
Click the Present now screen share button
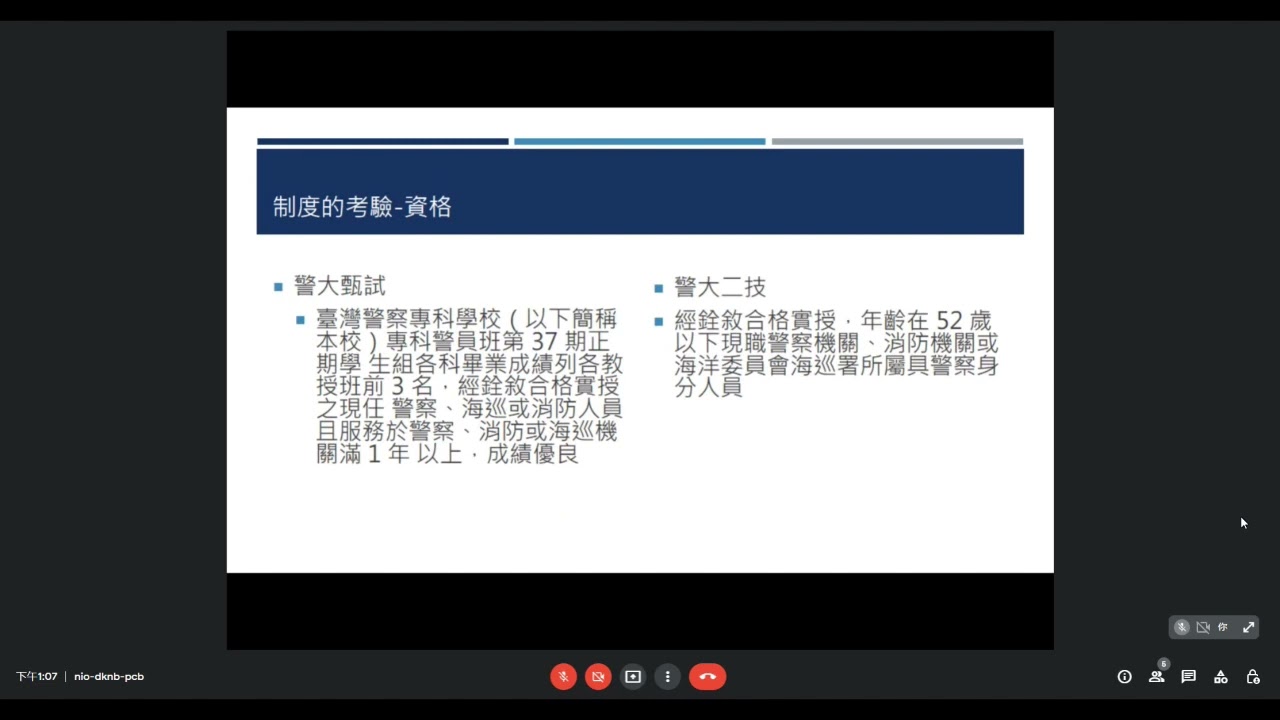point(633,677)
